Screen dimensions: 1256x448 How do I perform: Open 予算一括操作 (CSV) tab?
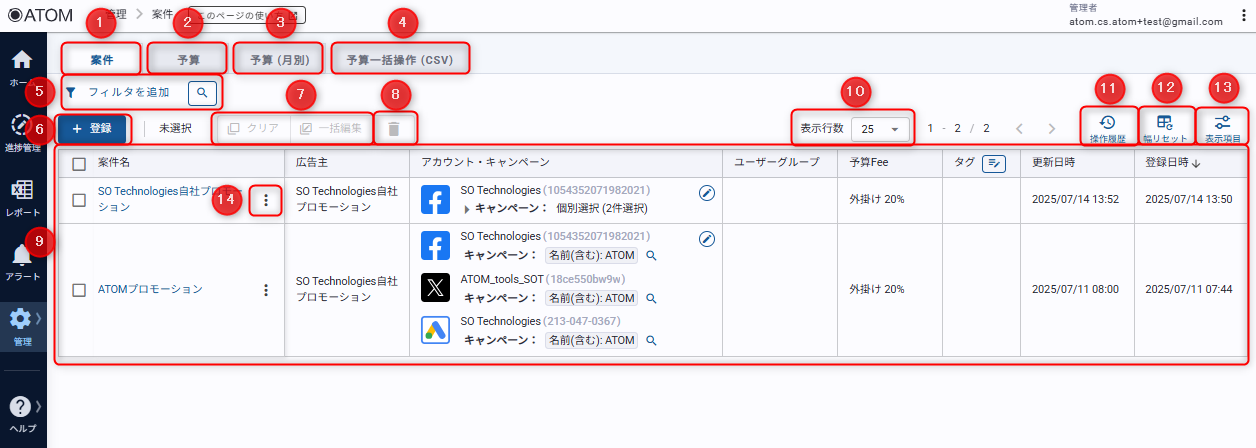400,60
